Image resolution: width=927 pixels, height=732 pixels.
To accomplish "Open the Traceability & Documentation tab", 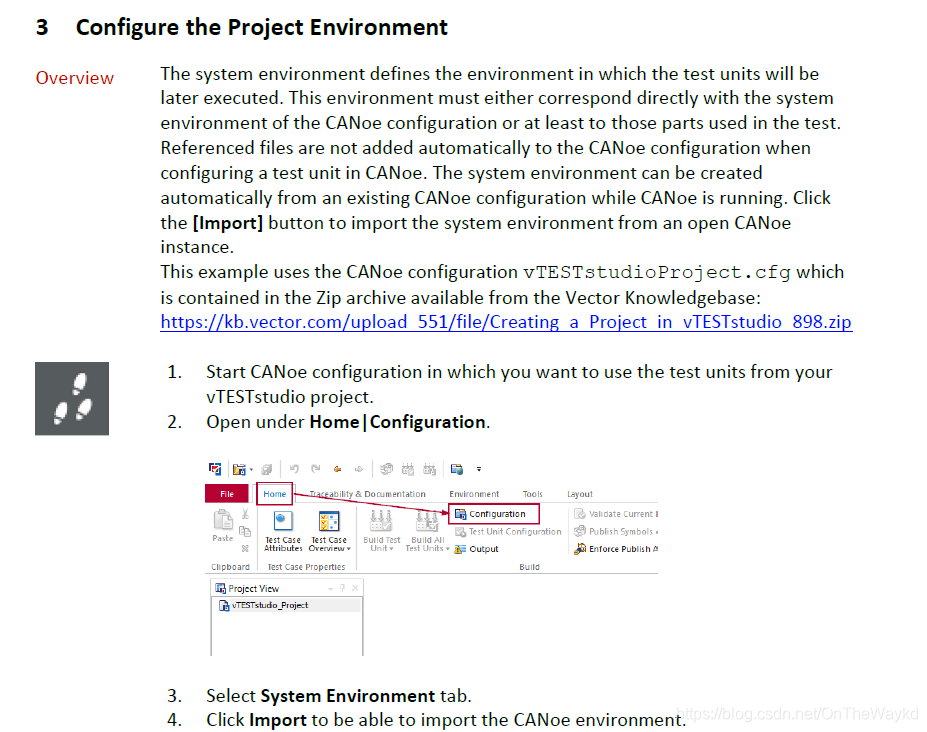I will pyautogui.click(x=367, y=494).
